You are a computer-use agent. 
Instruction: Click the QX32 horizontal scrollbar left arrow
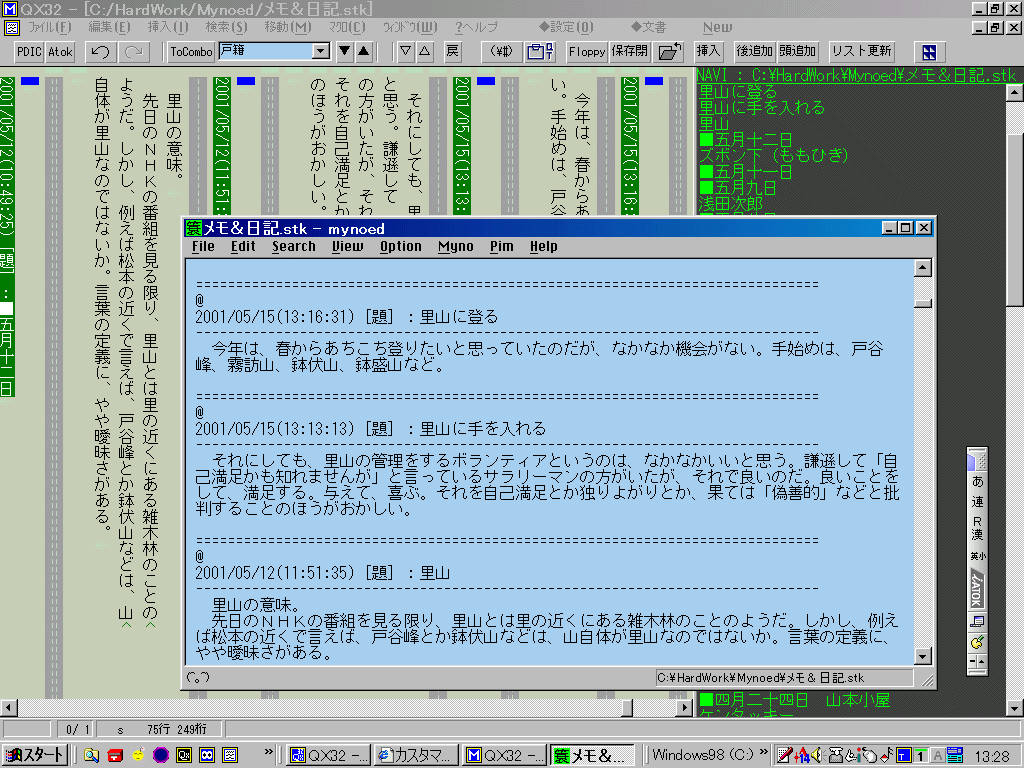[8, 707]
